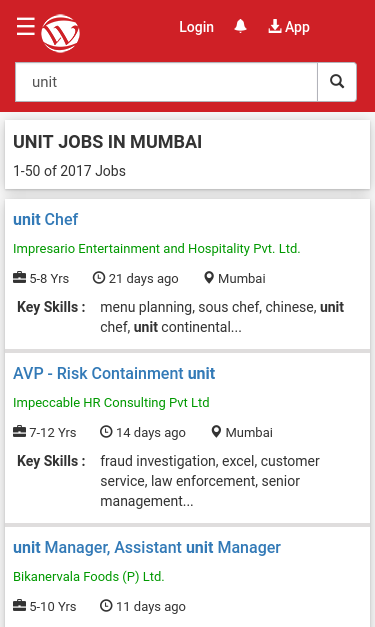Click location pin beside first Mumbai

[x=209, y=278]
